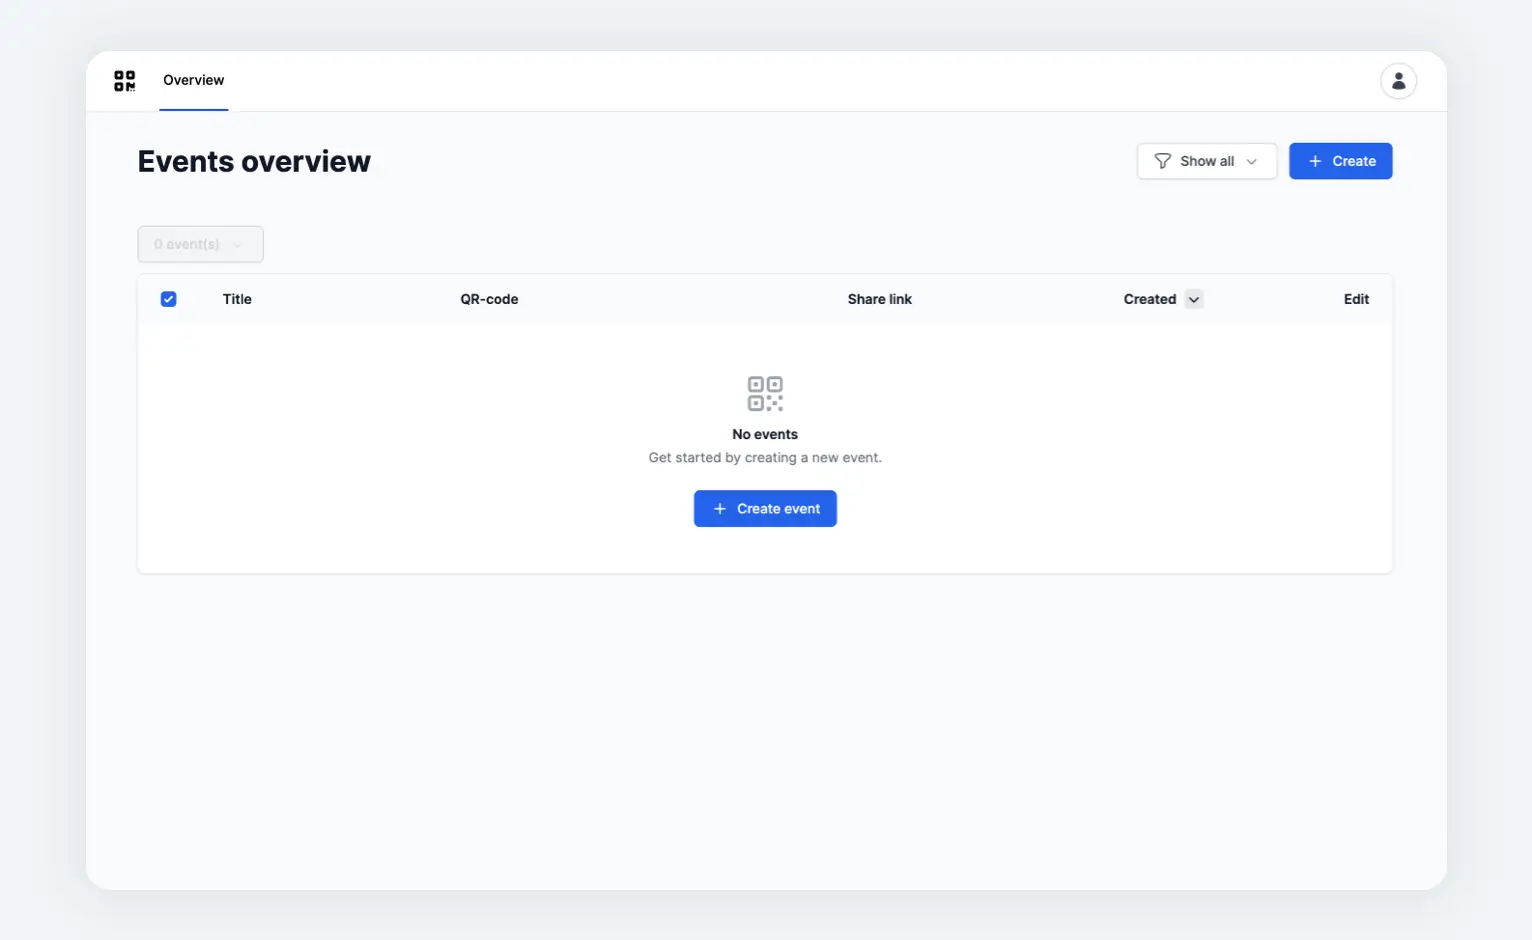
Task: Expand the 0 event(s) dropdown
Action: 200,244
